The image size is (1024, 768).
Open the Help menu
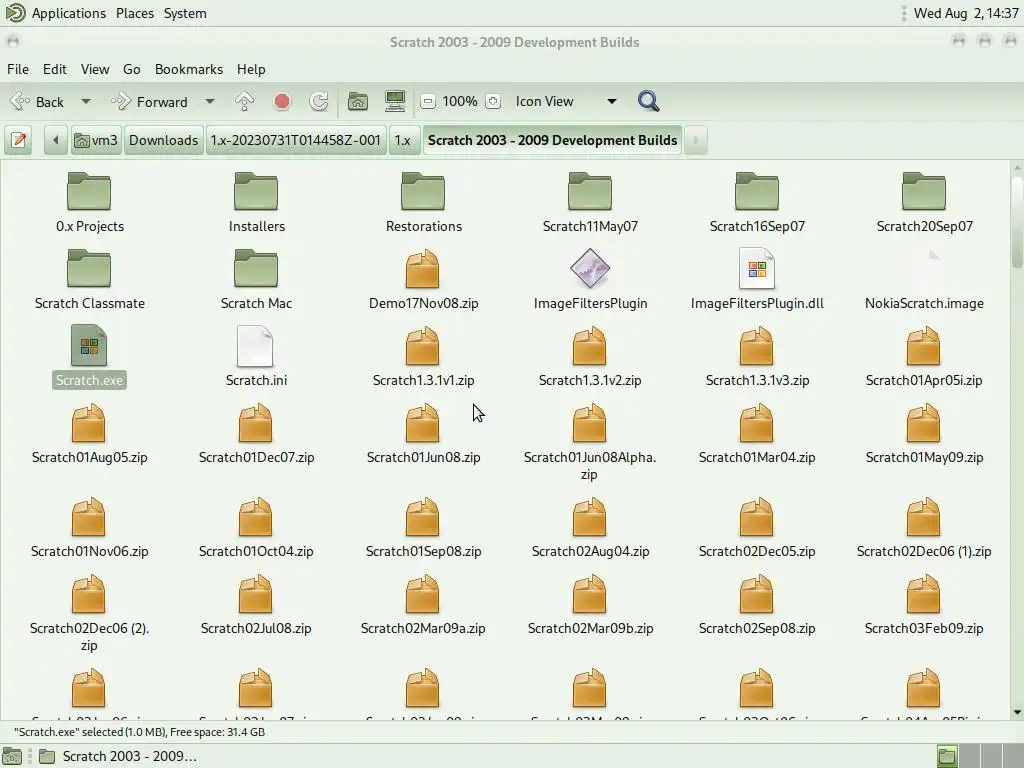pyautogui.click(x=251, y=69)
